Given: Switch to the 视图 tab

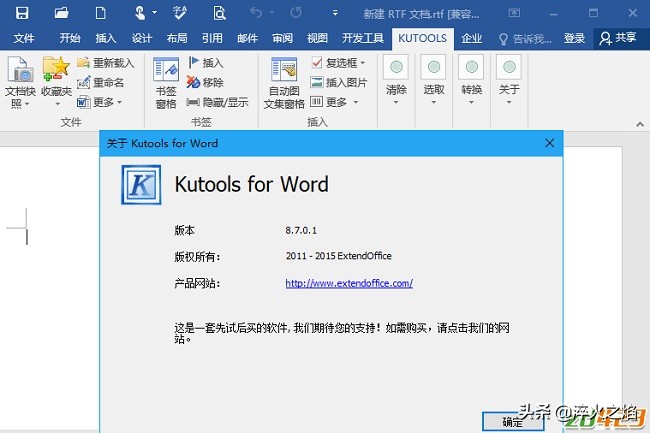Looking at the screenshot, I should point(318,39).
